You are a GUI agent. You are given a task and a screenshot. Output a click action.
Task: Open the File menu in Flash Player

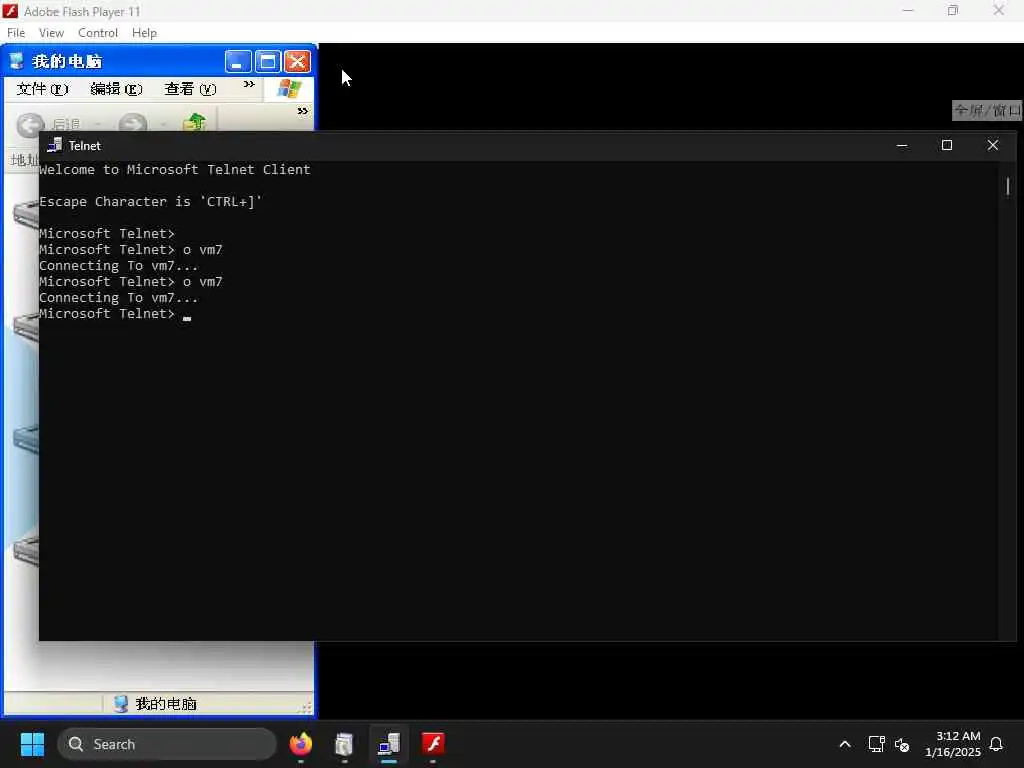coord(16,33)
